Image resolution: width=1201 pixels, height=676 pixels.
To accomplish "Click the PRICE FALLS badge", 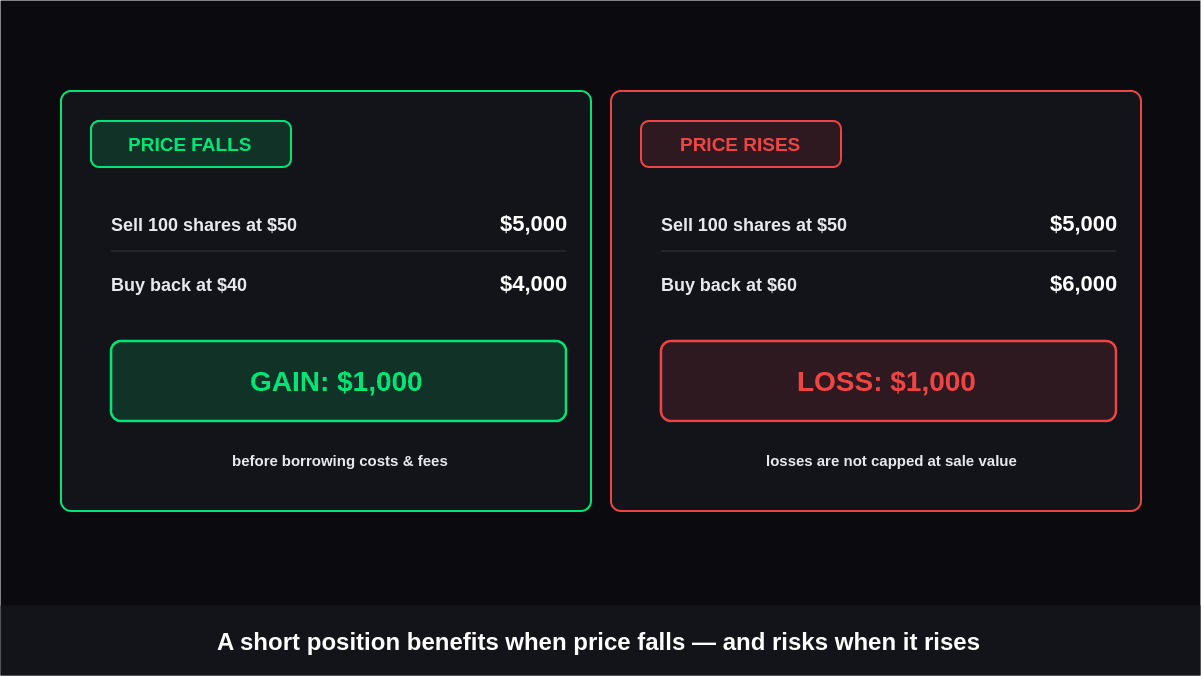I will [191, 144].
